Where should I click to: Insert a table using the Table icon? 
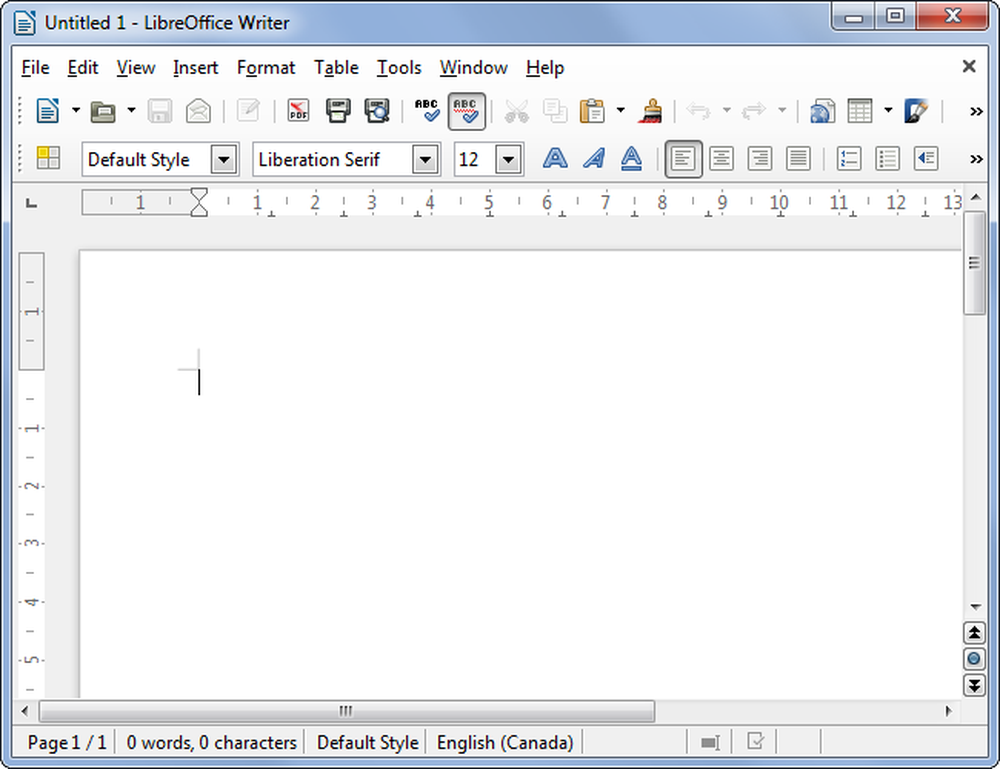pos(860,111)
